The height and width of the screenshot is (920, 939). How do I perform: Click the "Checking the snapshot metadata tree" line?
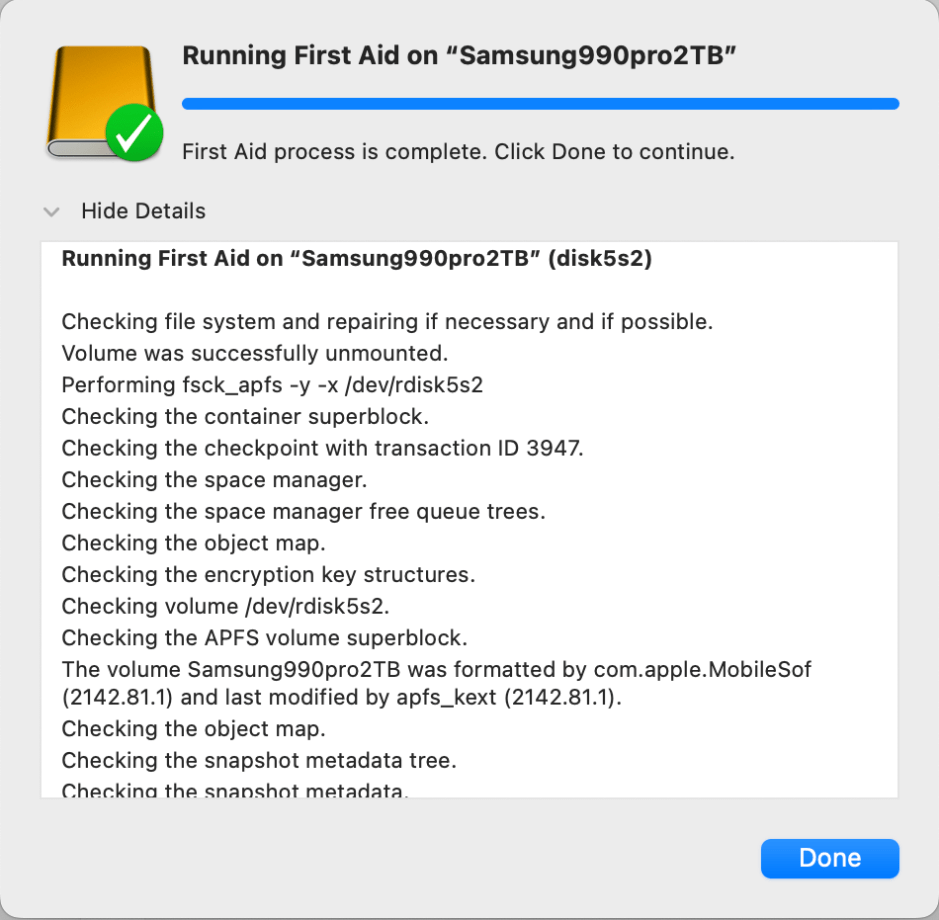click(x=259, y=761)
